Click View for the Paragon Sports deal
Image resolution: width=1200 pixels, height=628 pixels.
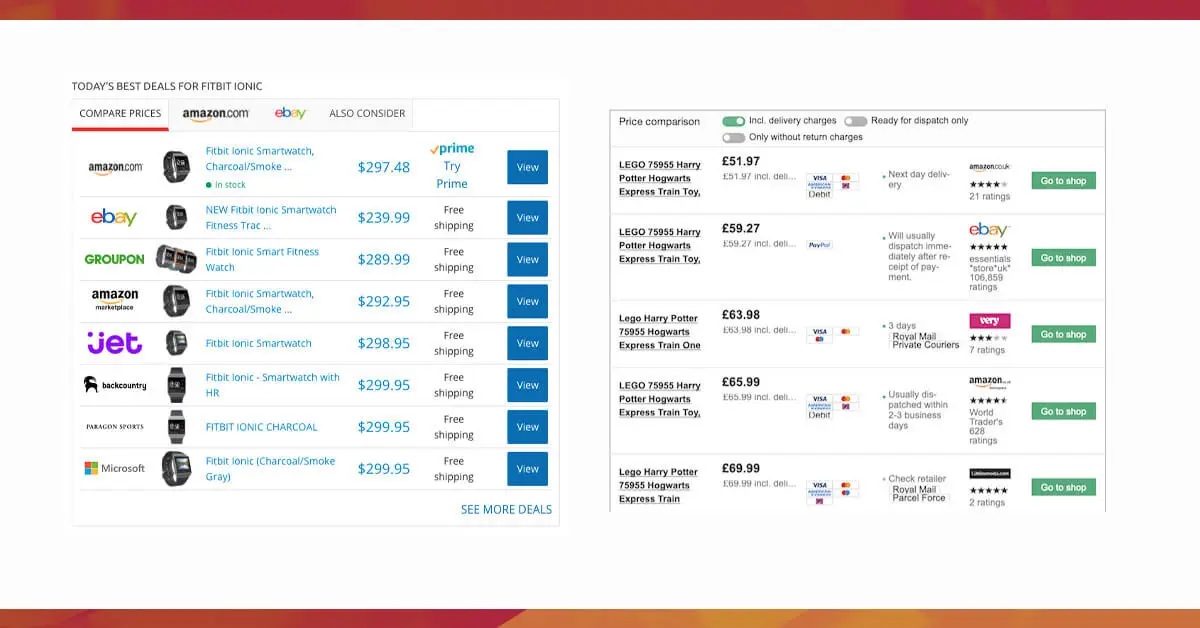pos(528,427)
